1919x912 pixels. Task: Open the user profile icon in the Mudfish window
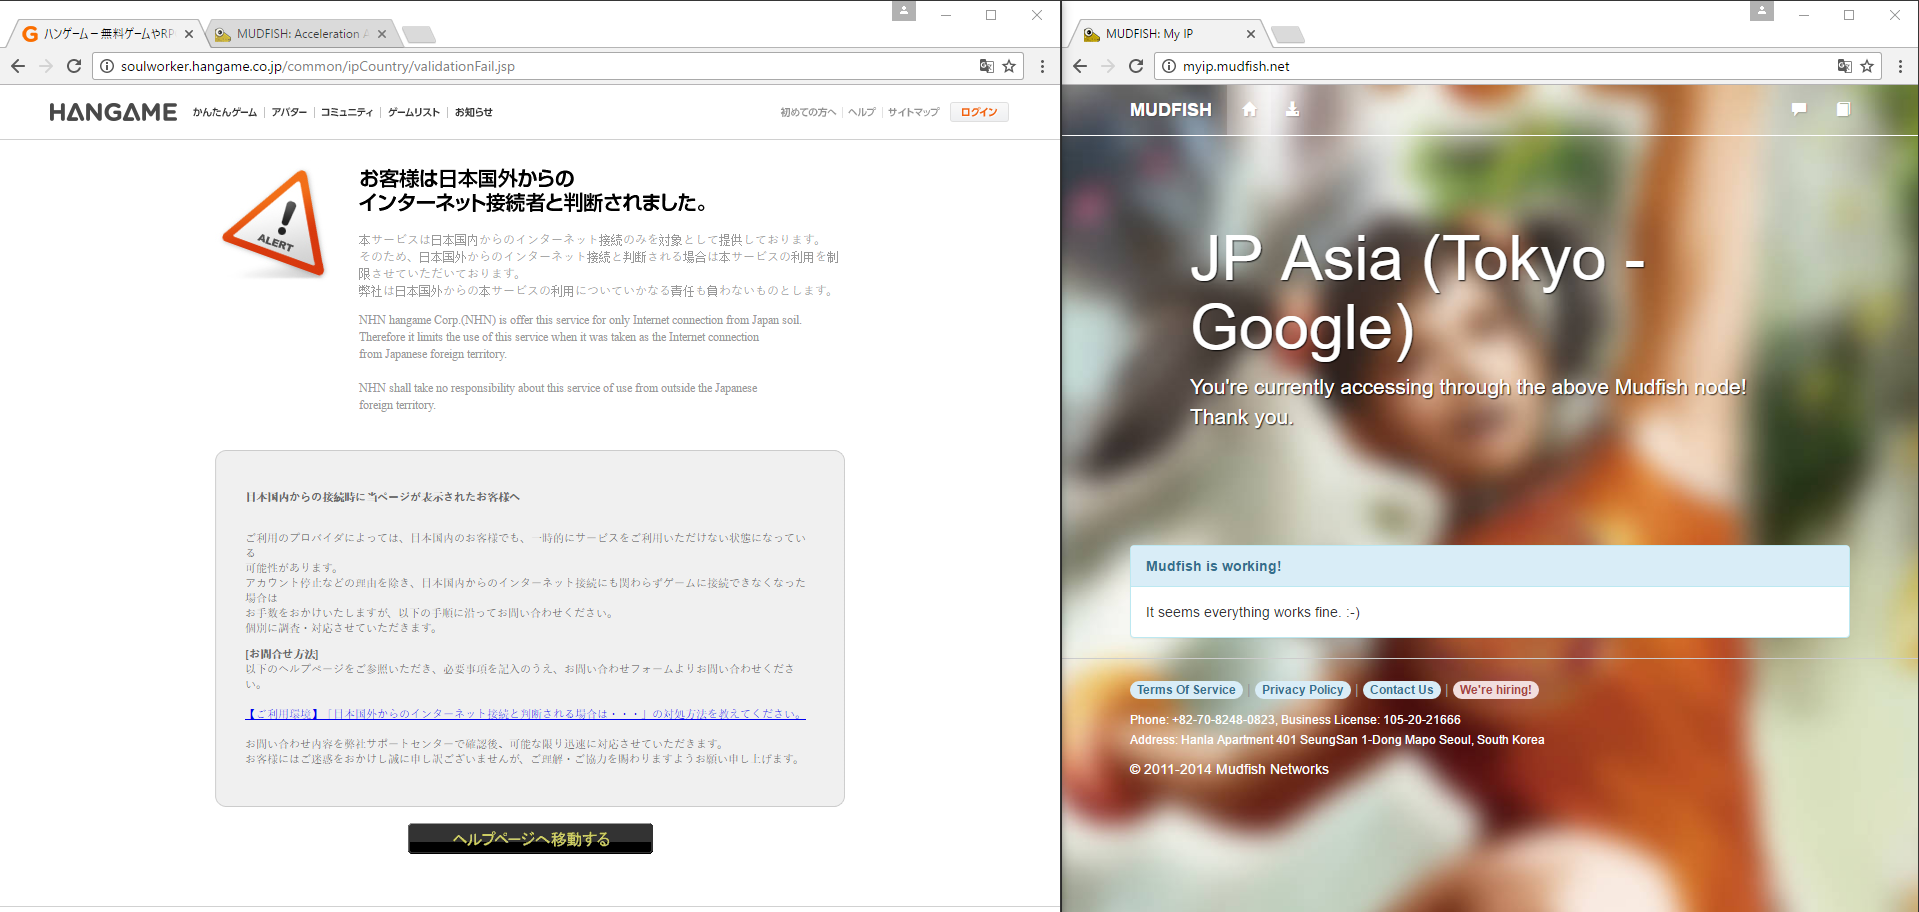pyautogui.click(x=1762, y=11)
